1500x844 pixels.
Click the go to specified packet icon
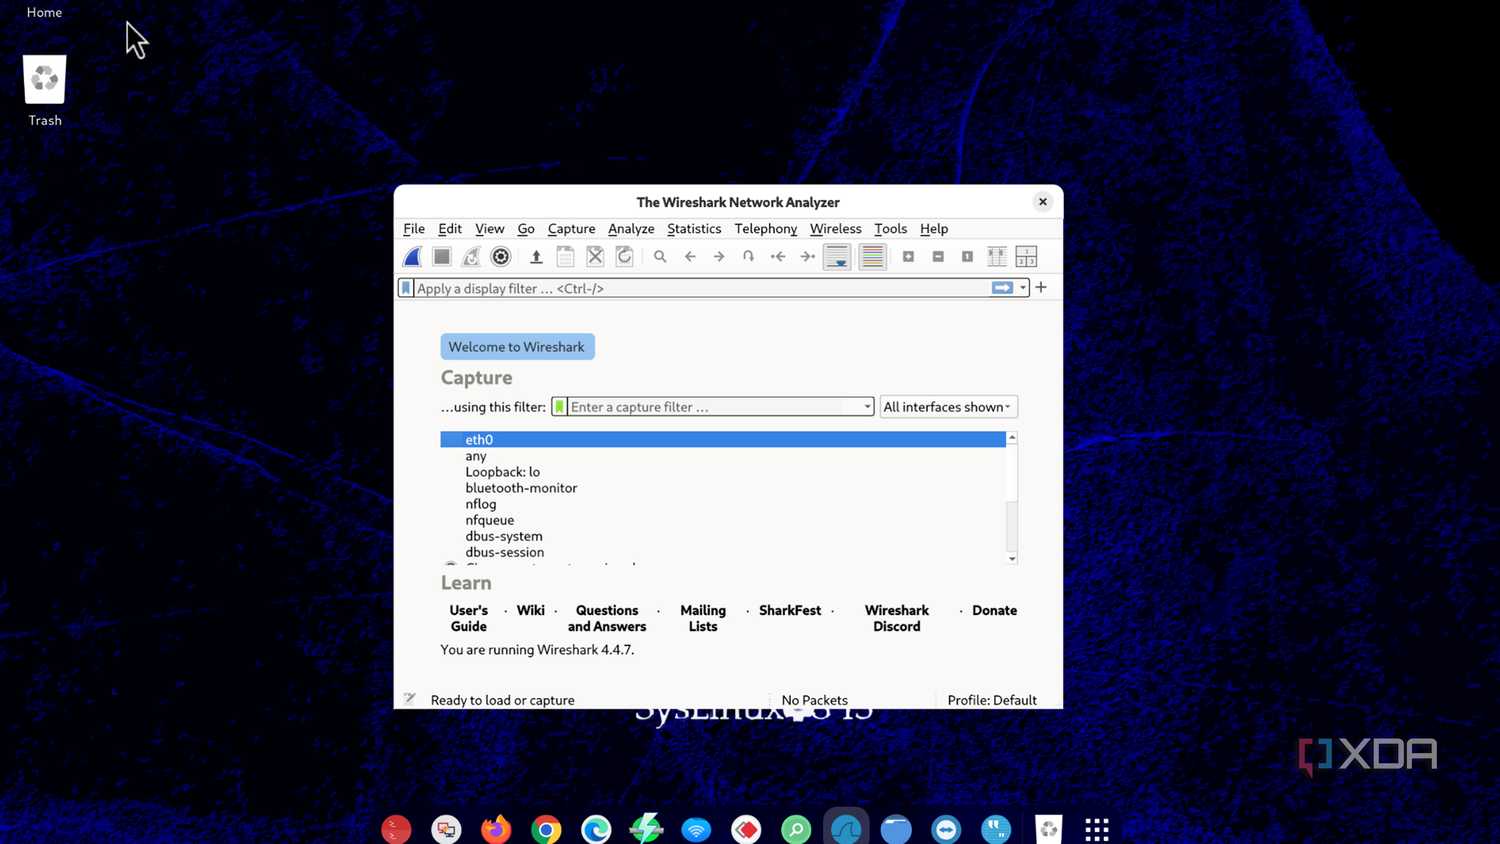click(748, 257)
